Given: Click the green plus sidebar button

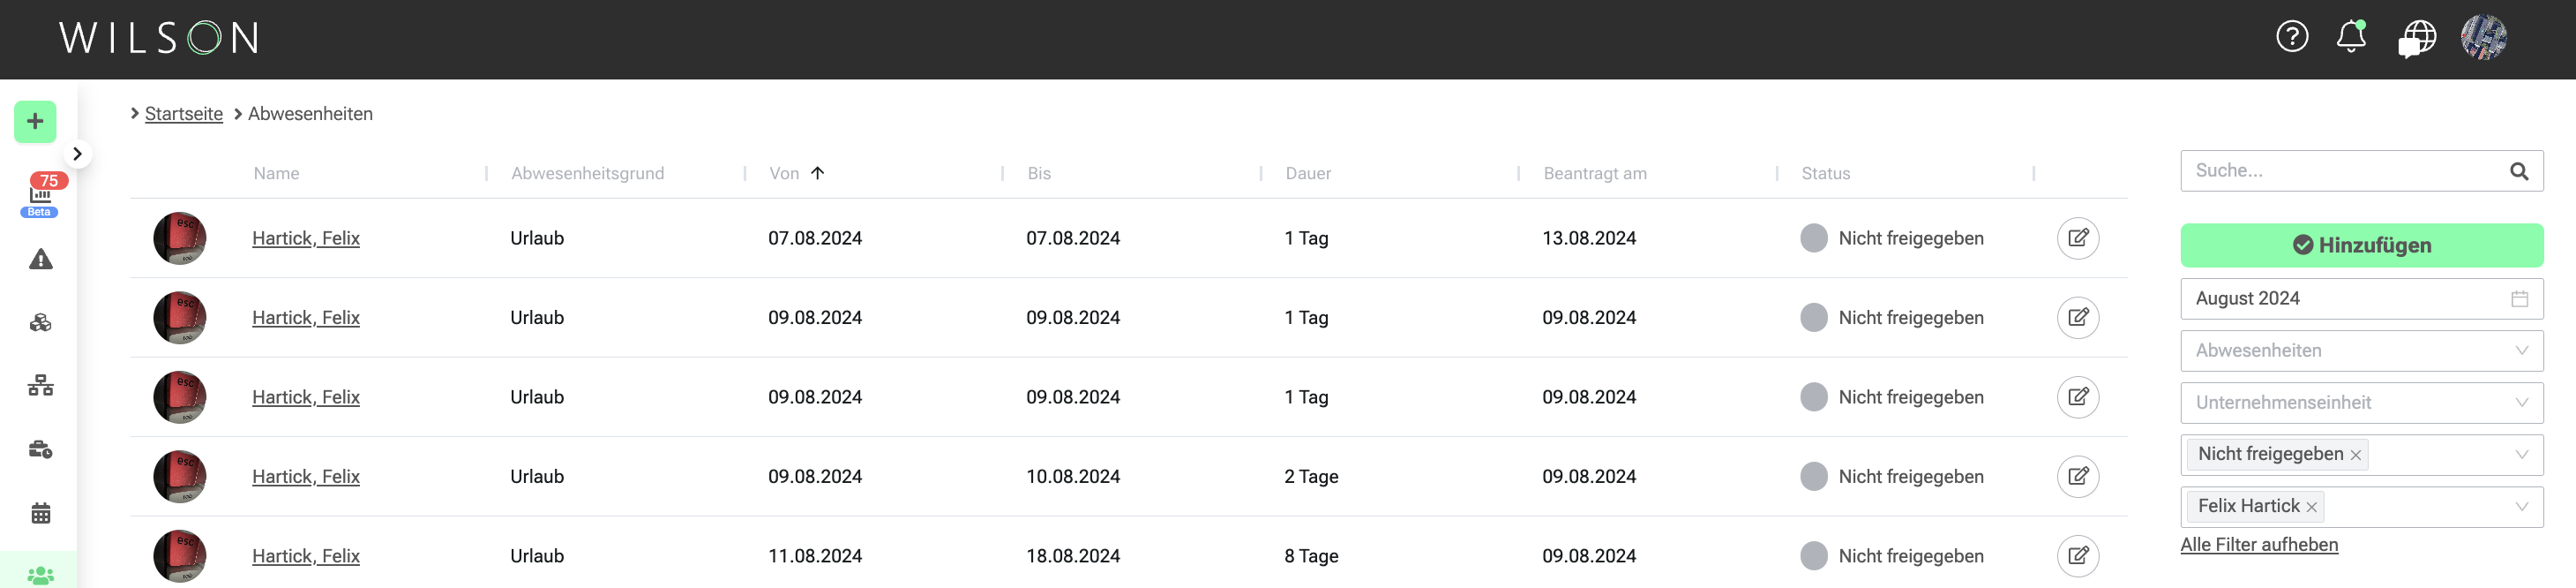Looking at the screenshot, I should [35, 122].
